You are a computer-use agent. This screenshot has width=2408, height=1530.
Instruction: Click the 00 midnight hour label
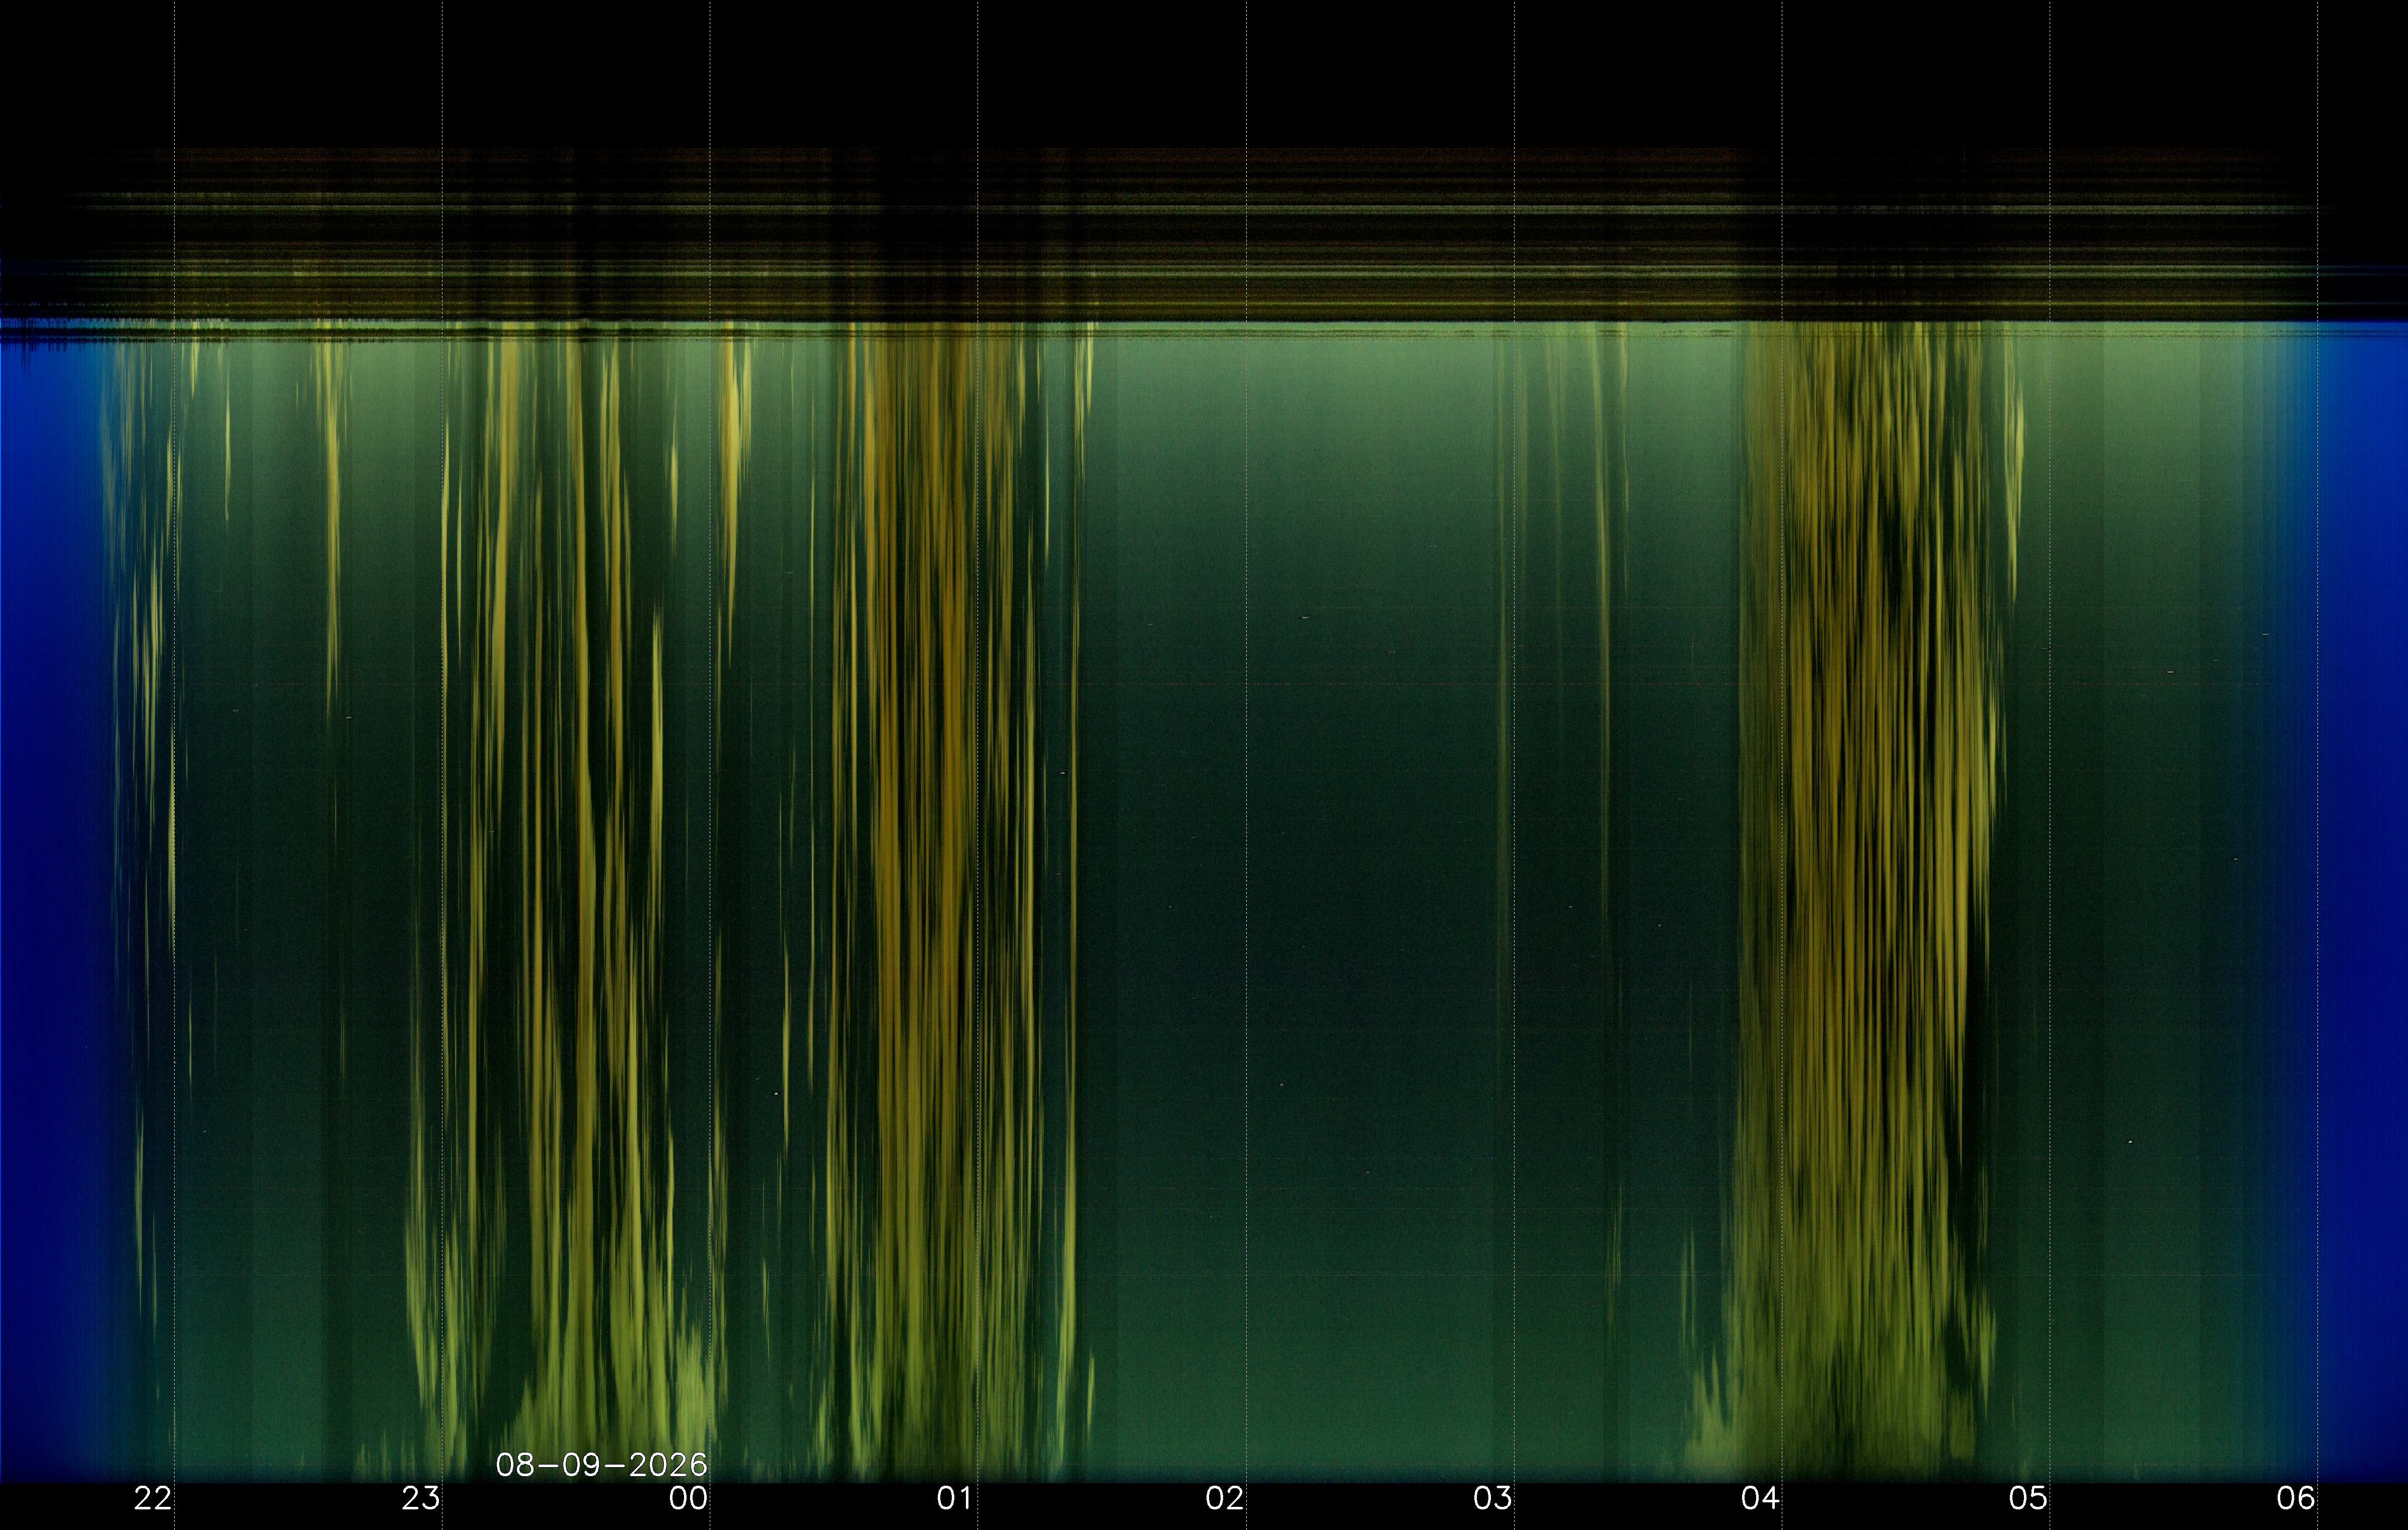pos(688,1498)
